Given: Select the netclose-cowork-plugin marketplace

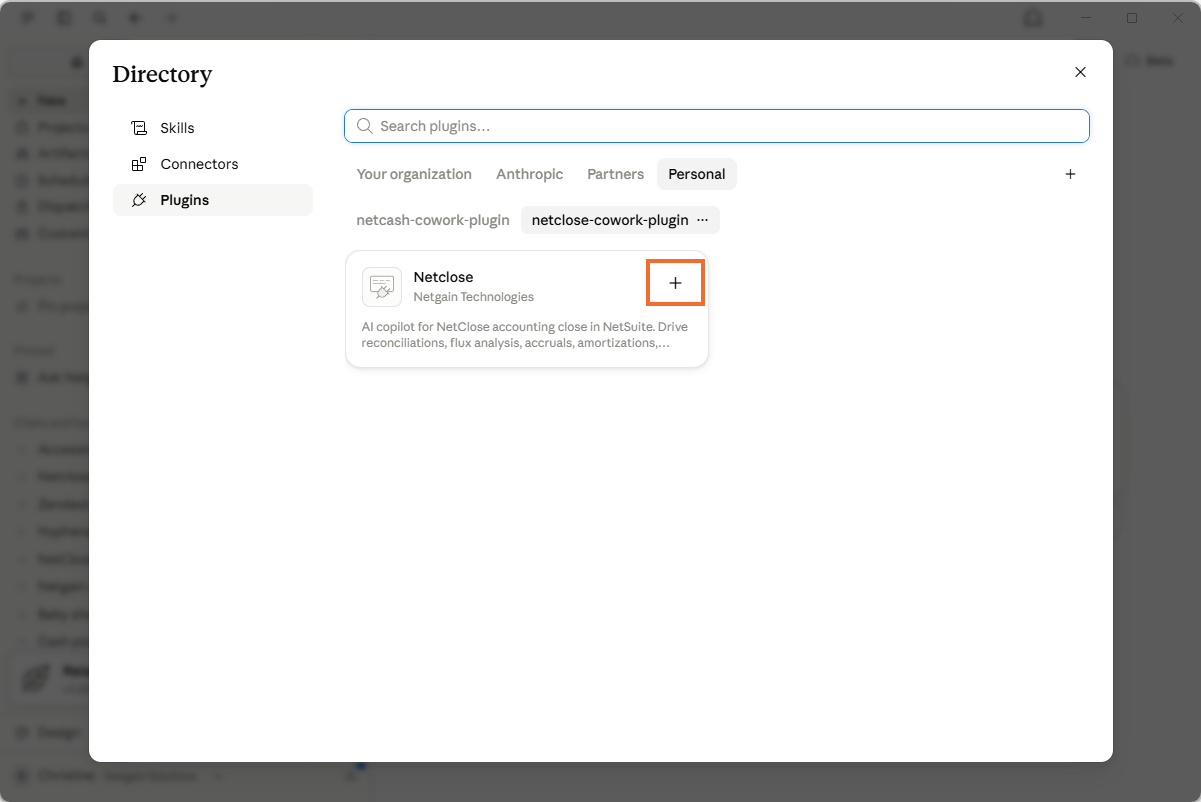Looking at the screenshot, I should click(610, 220).
